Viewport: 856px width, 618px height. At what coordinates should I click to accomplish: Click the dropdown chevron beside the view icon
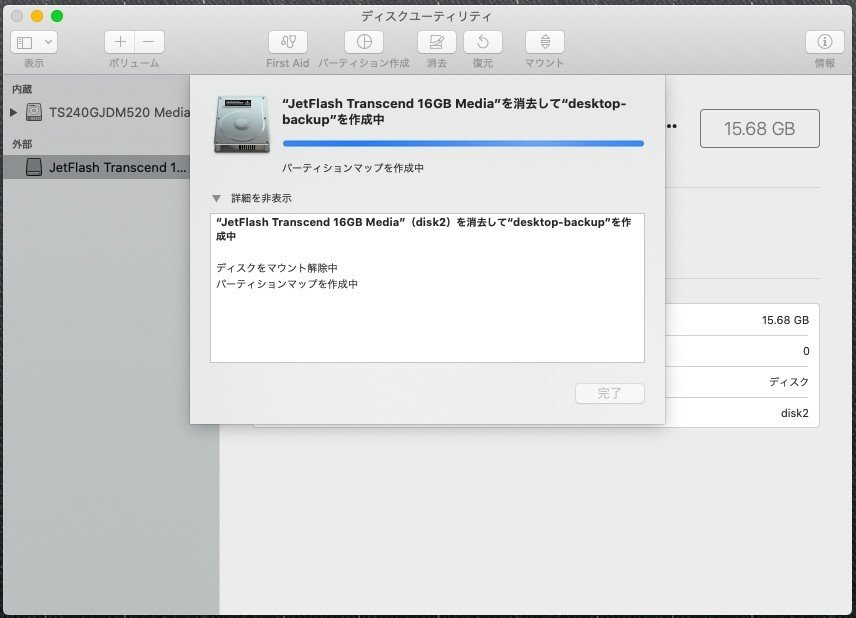48,42
